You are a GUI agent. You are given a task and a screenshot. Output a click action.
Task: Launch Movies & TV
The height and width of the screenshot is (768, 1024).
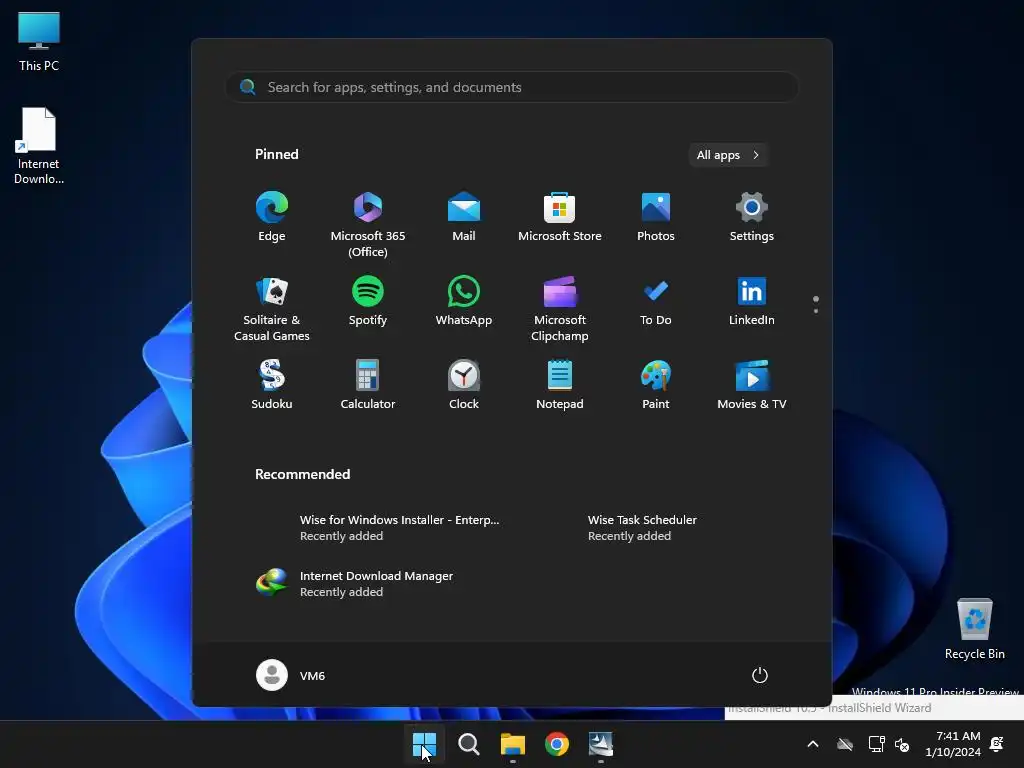click(x=752, y=385)
